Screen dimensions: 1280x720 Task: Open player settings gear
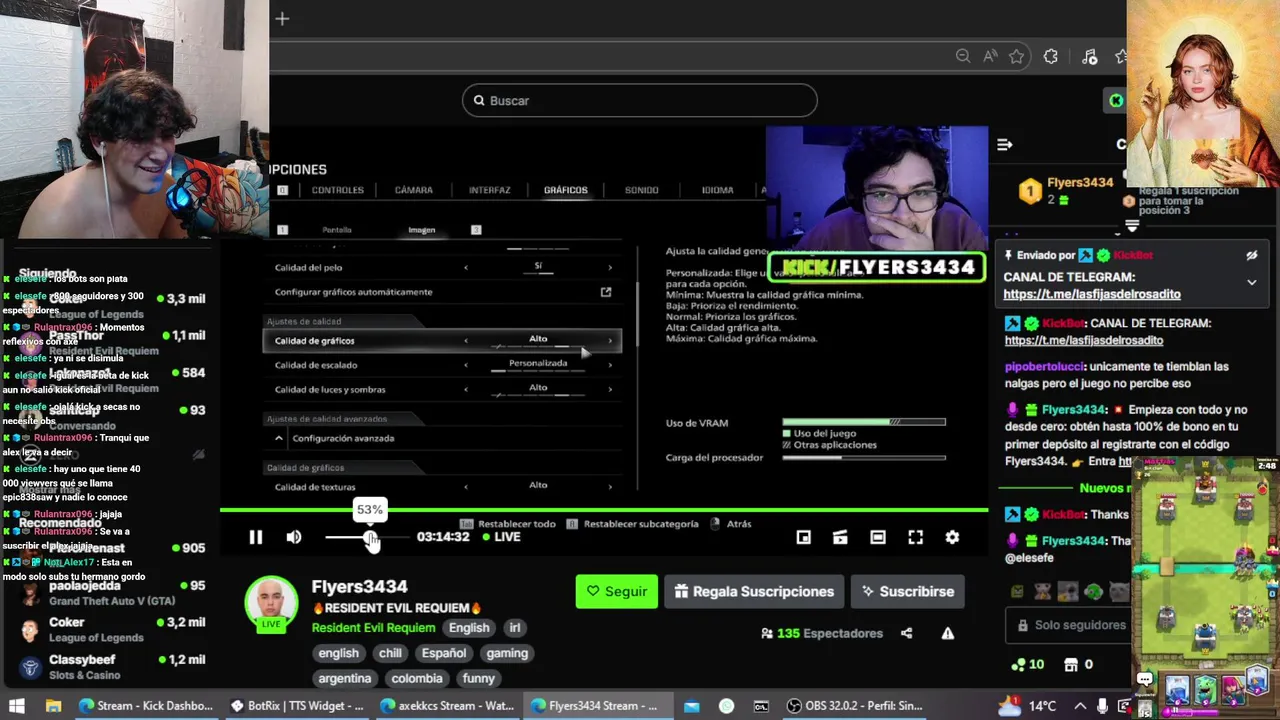pos(952,537)
